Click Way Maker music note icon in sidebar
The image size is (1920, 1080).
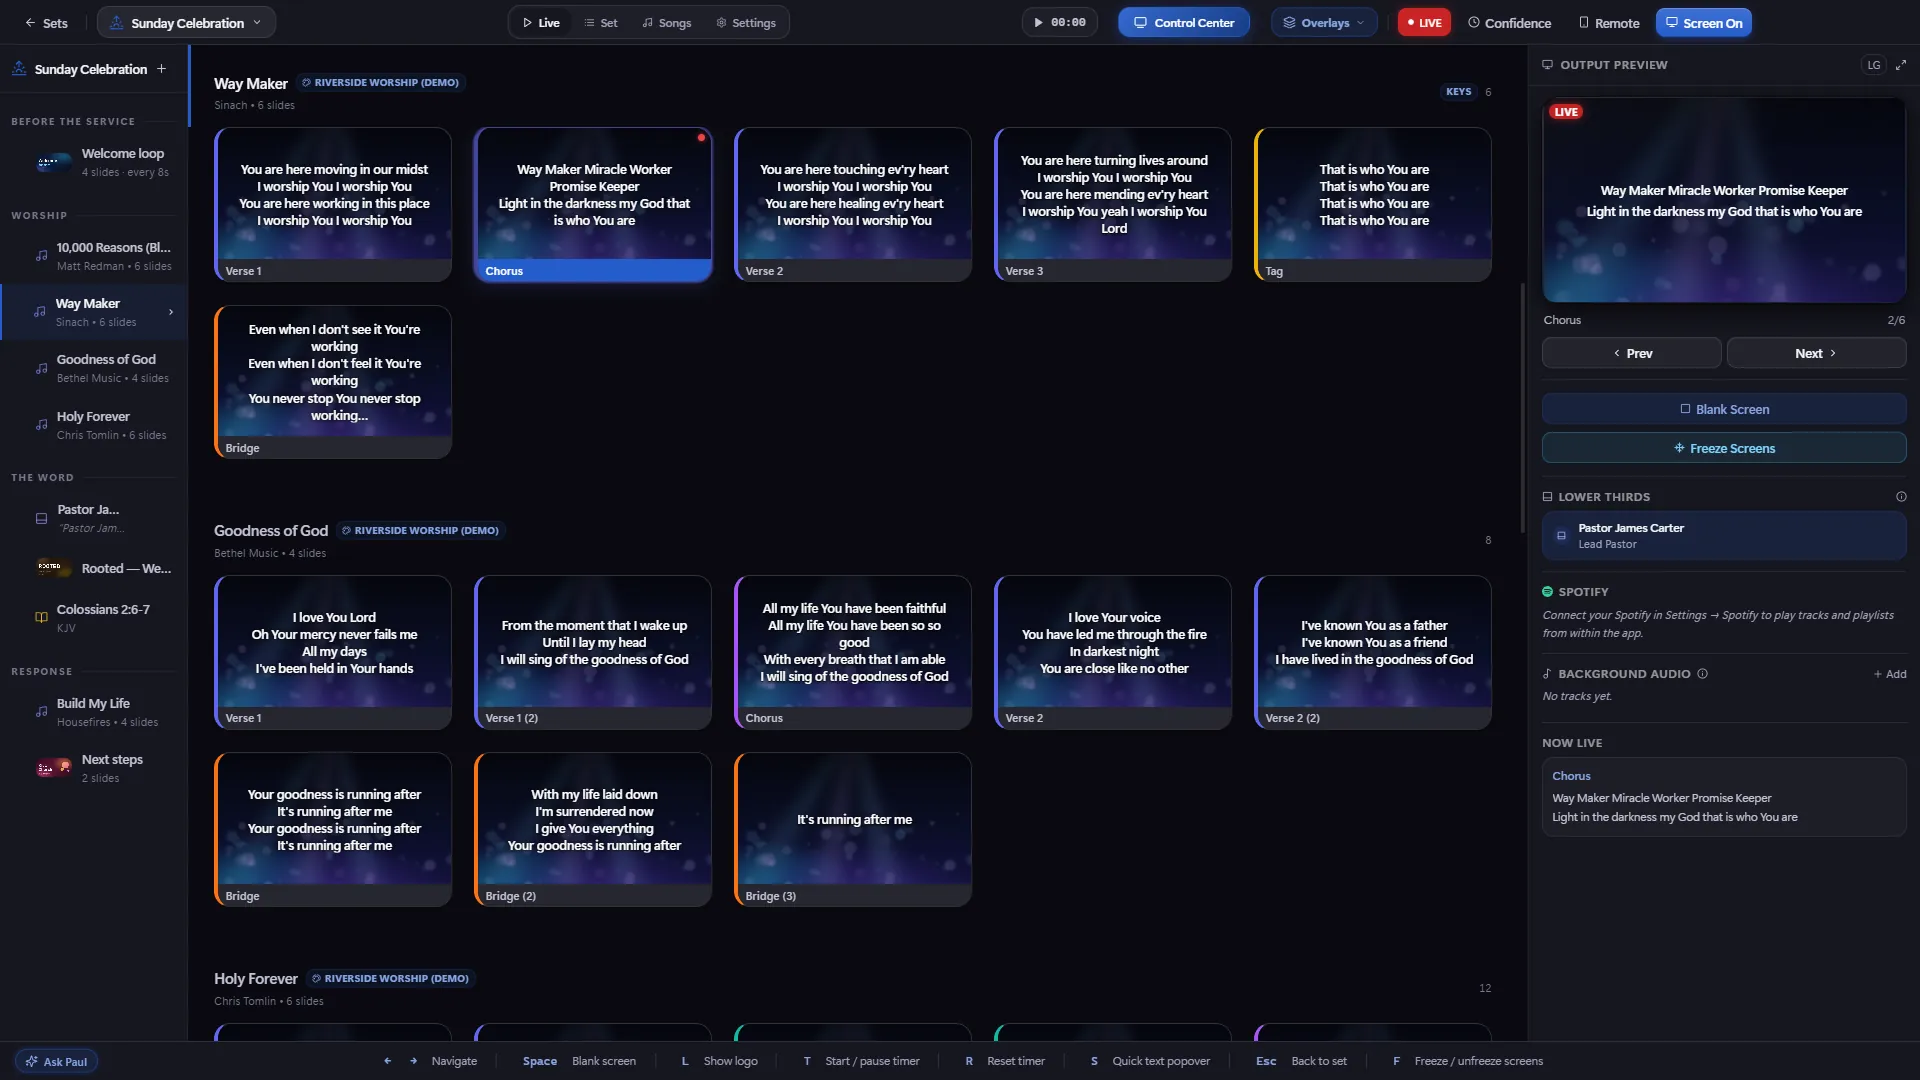40,312
